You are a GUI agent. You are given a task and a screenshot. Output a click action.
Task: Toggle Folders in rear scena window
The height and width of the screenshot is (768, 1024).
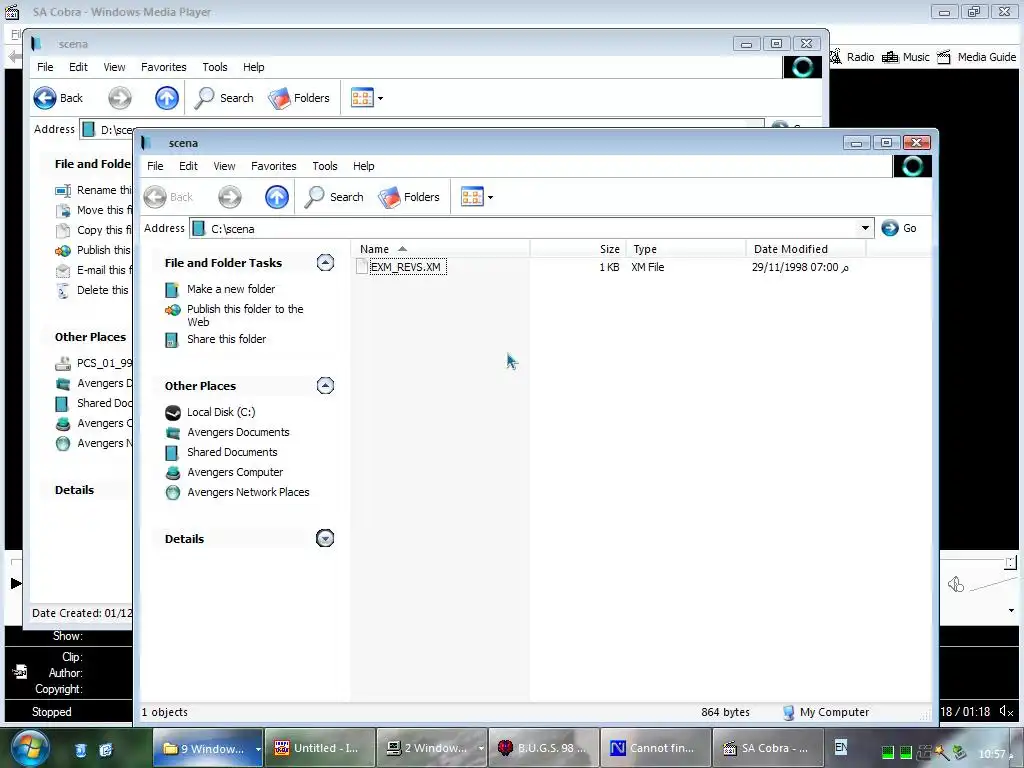tap(300, 98)
